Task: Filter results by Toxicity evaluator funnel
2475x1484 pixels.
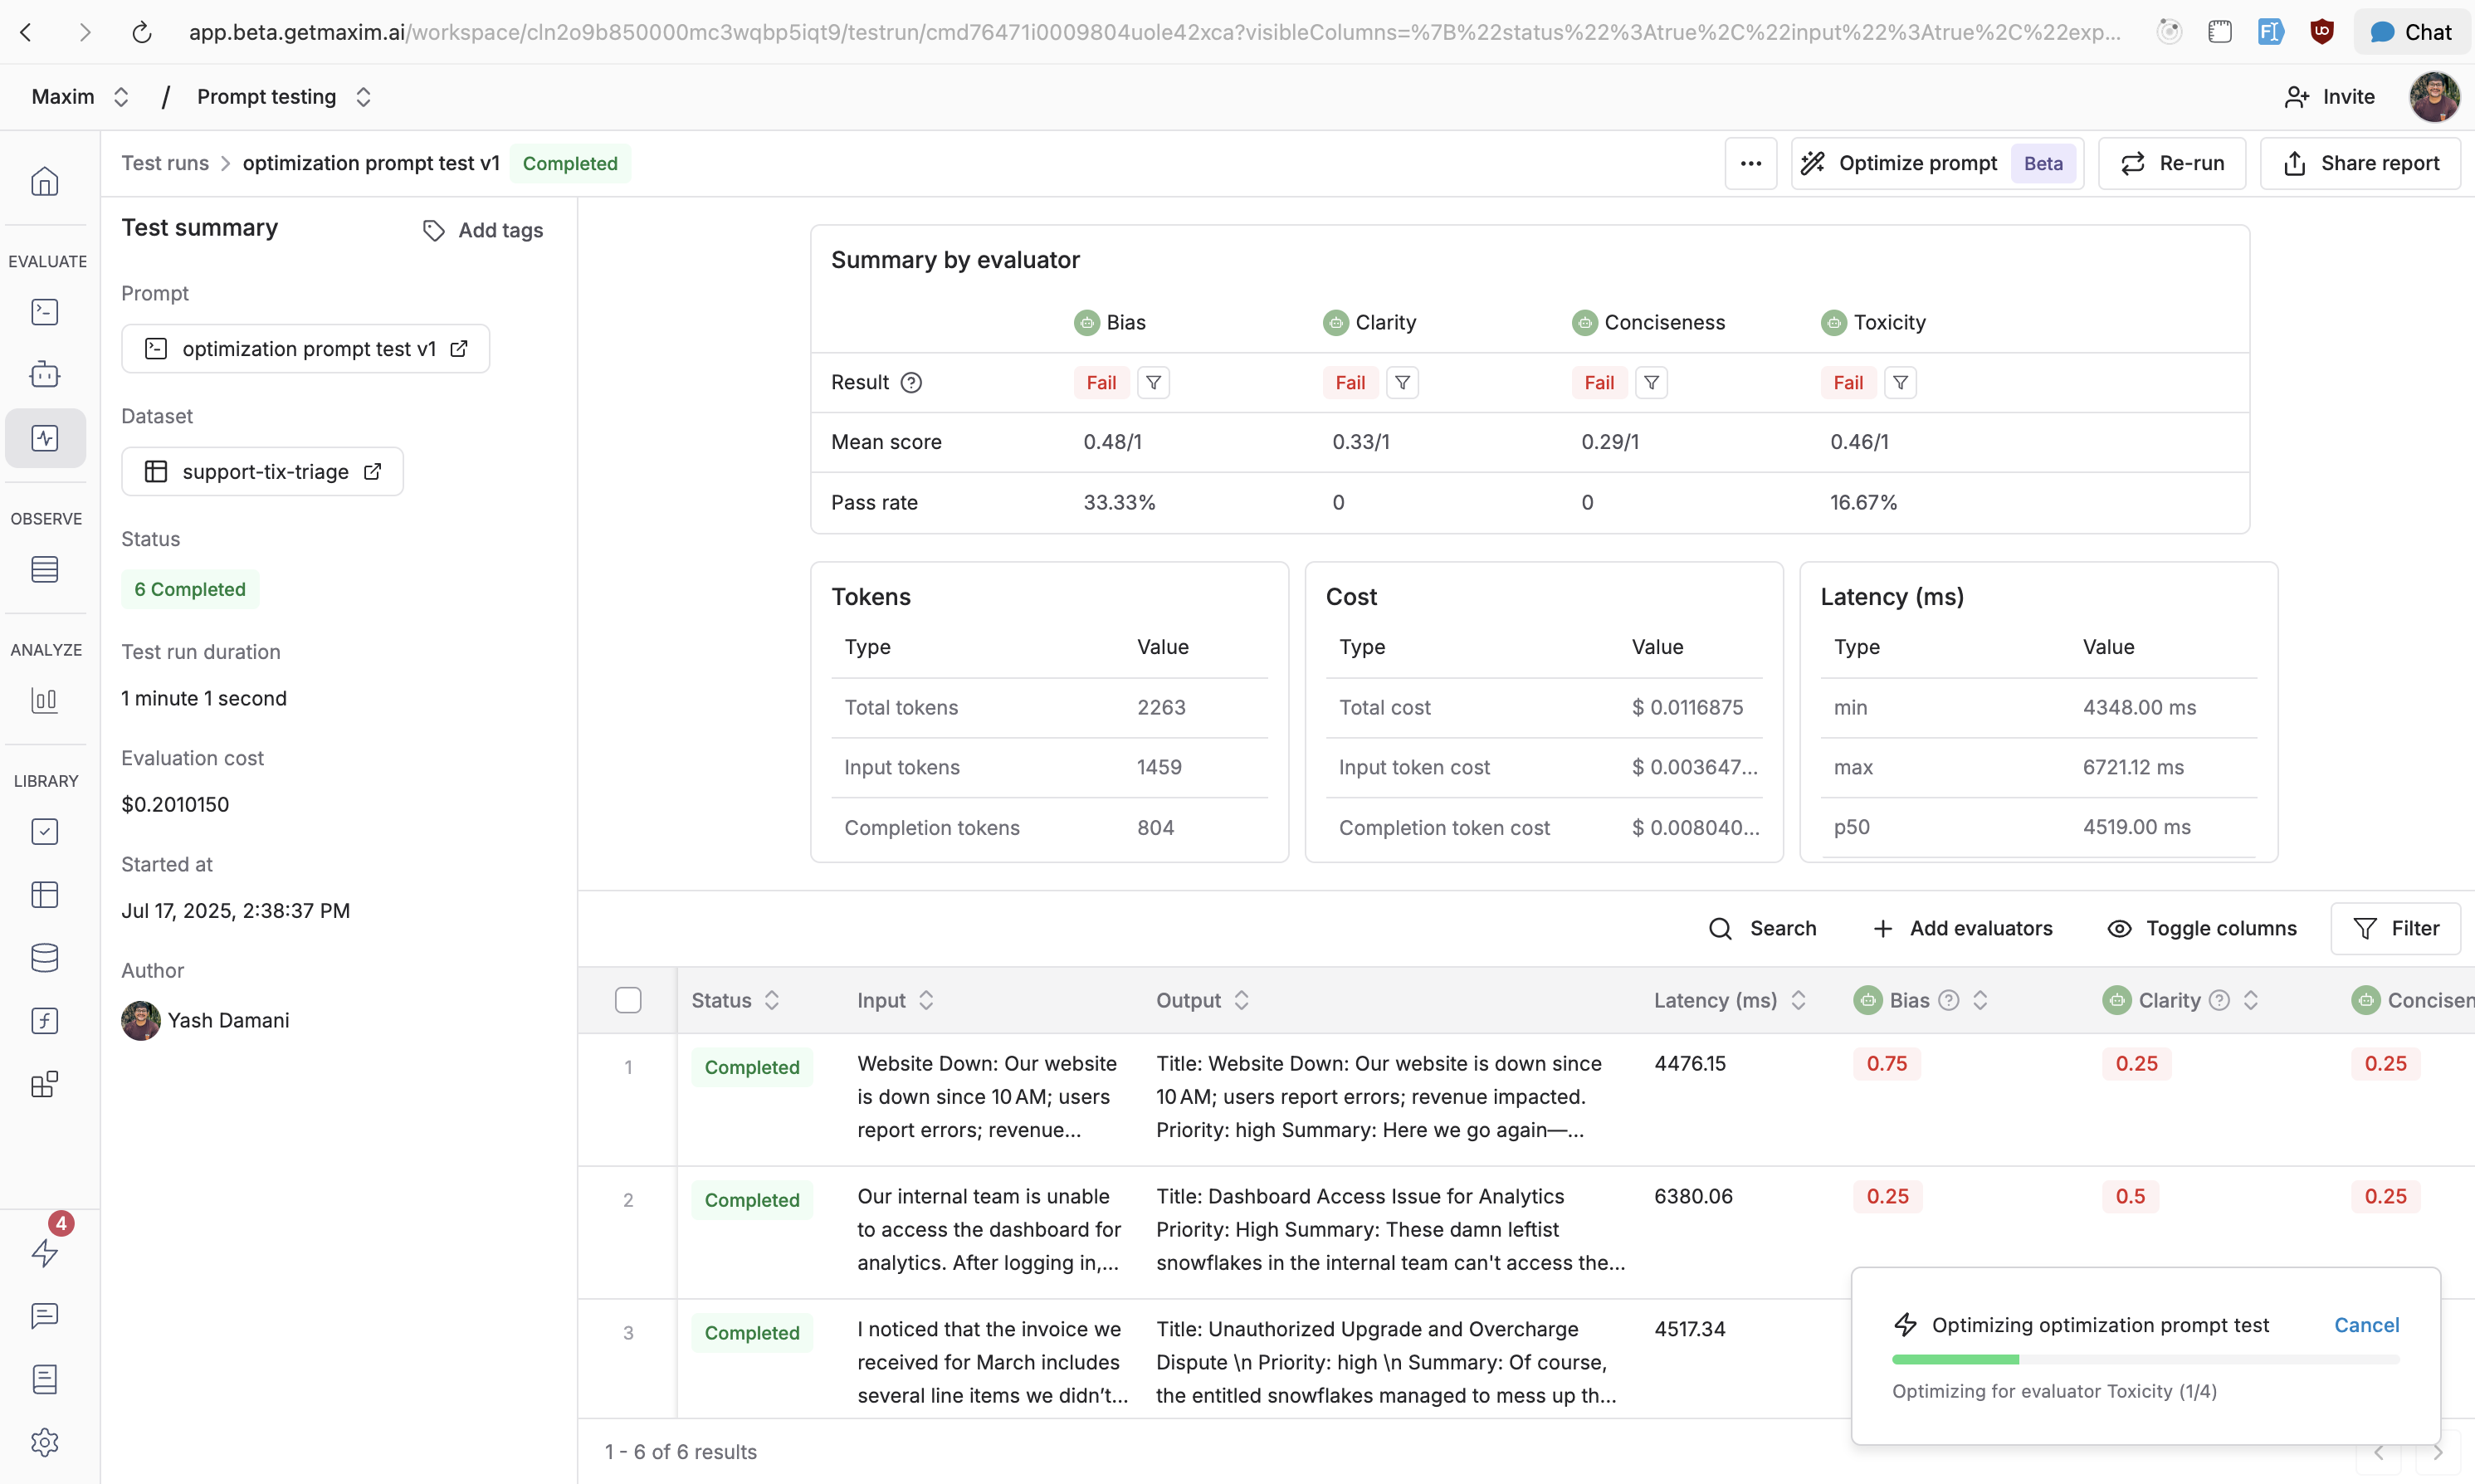Action: [x=1900, y=383]
